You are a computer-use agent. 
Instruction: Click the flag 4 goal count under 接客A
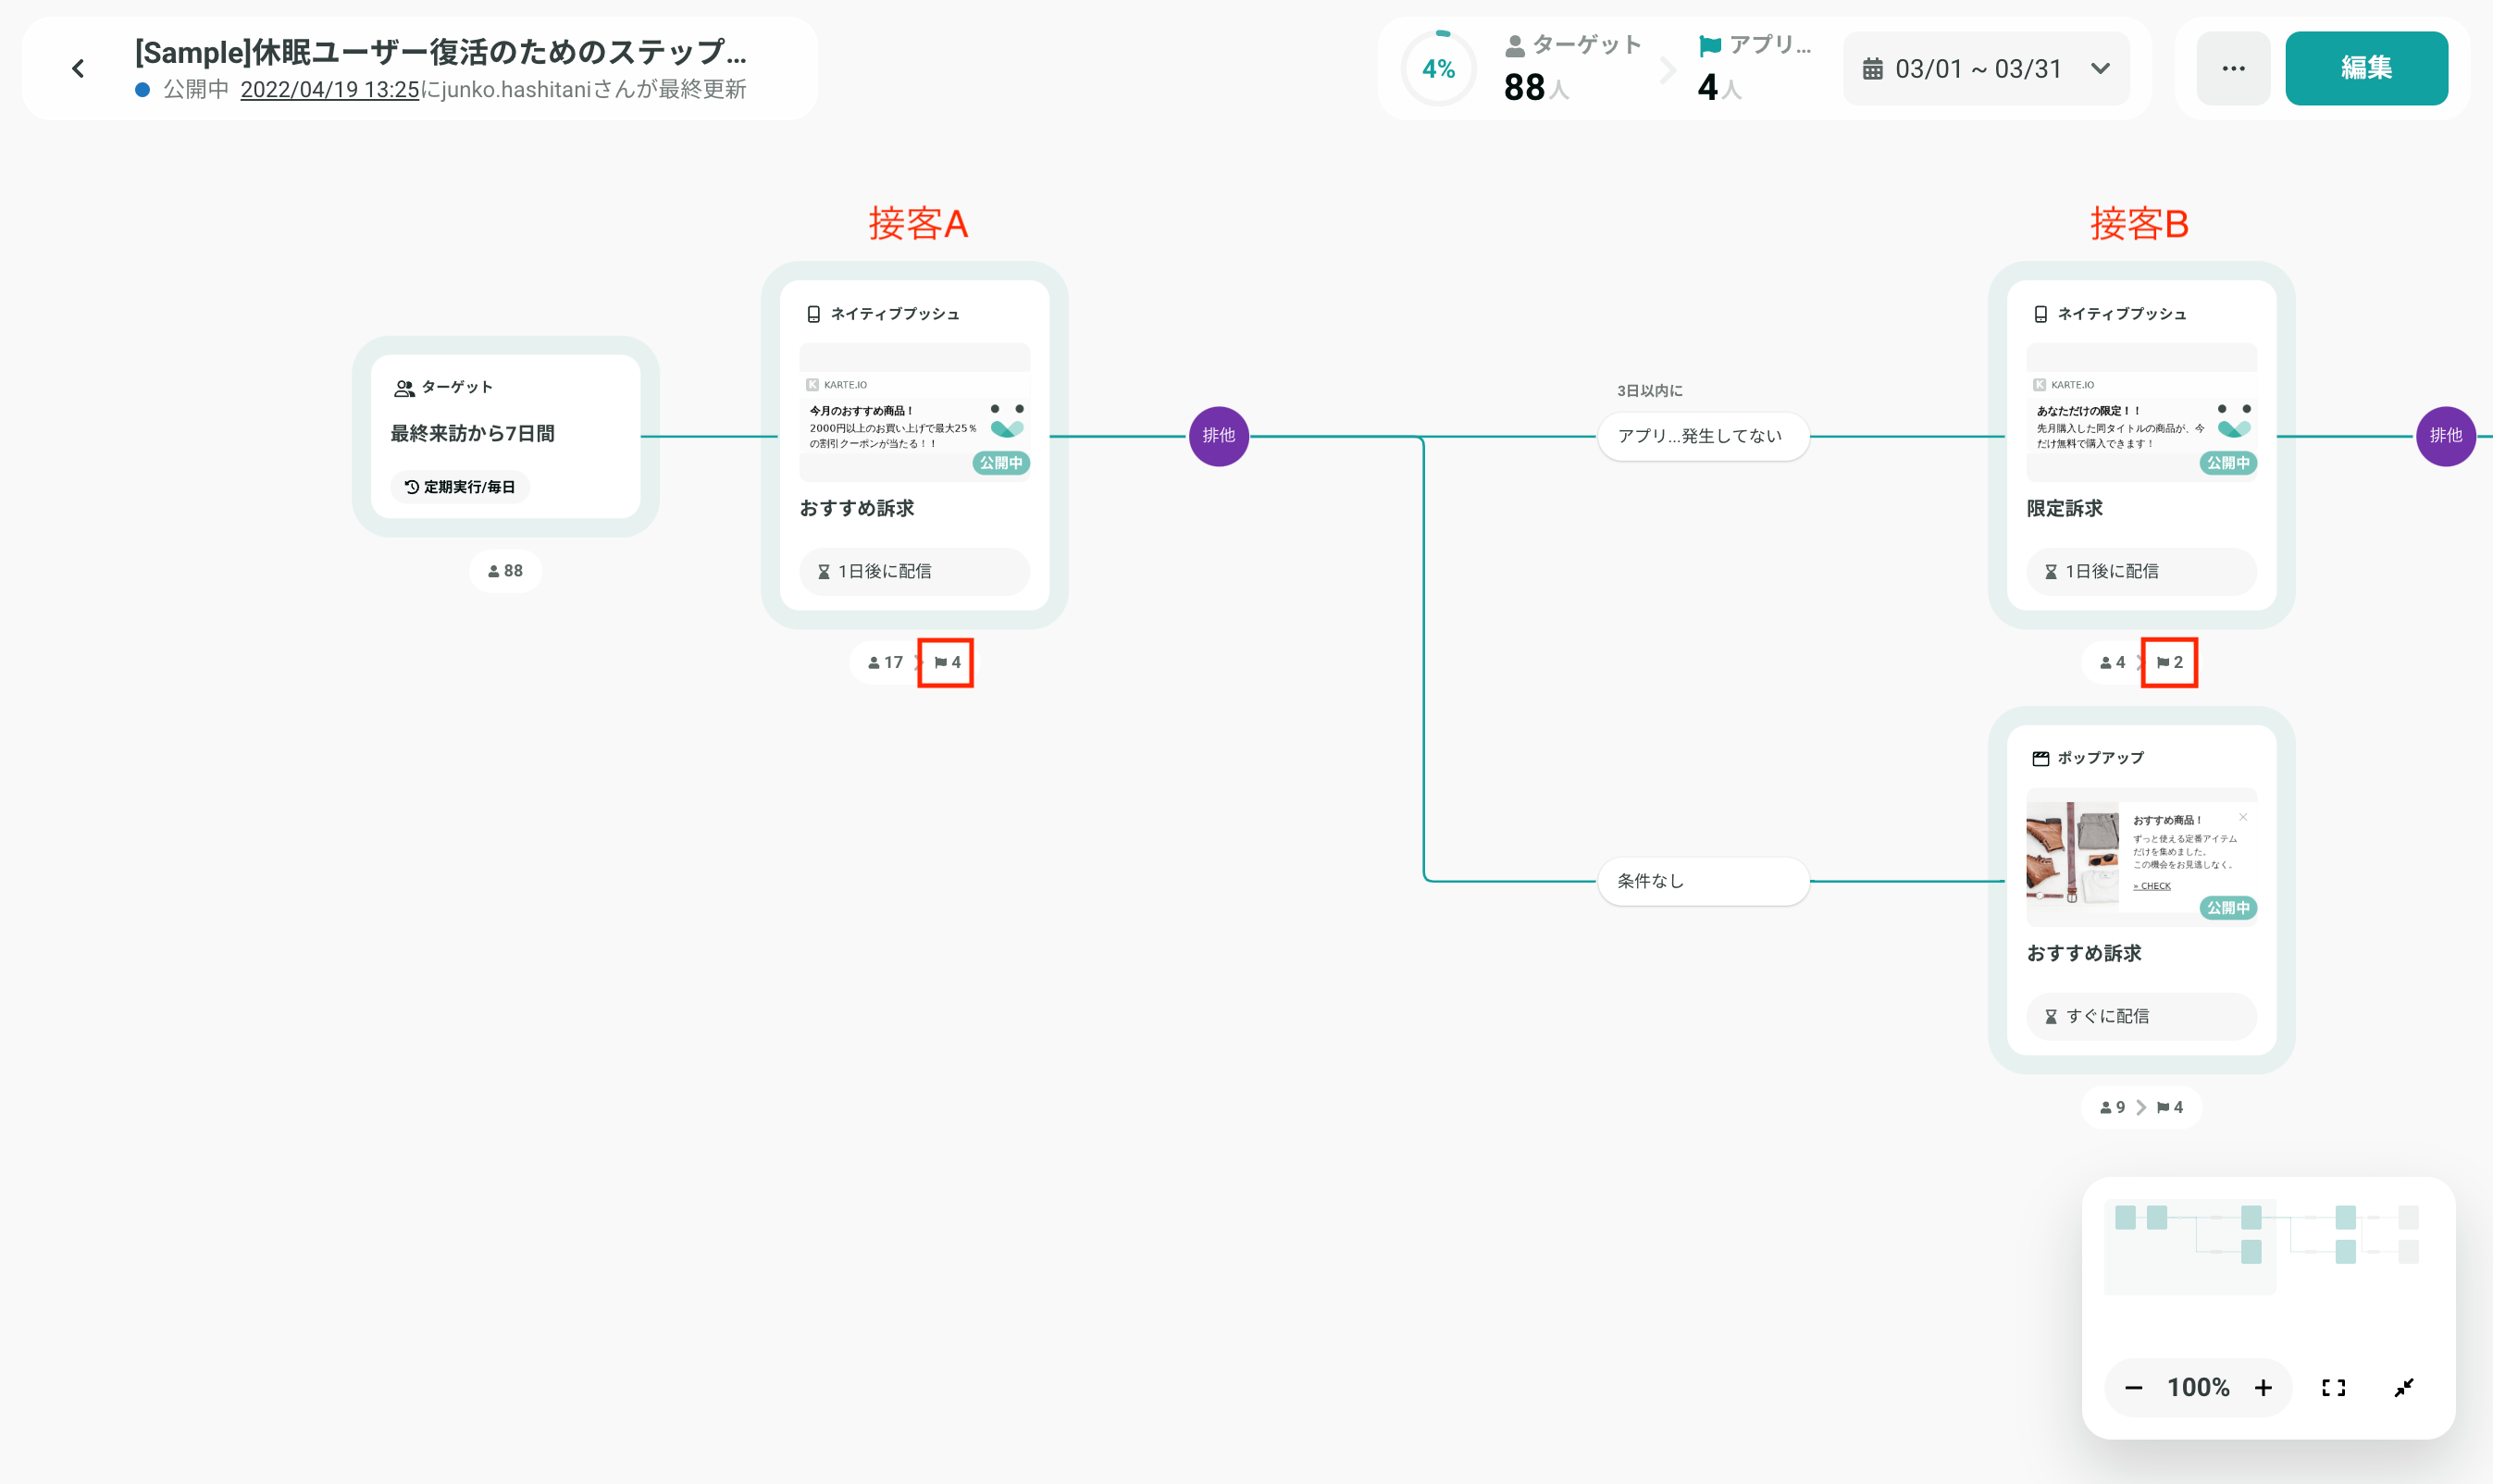[947, 662]
